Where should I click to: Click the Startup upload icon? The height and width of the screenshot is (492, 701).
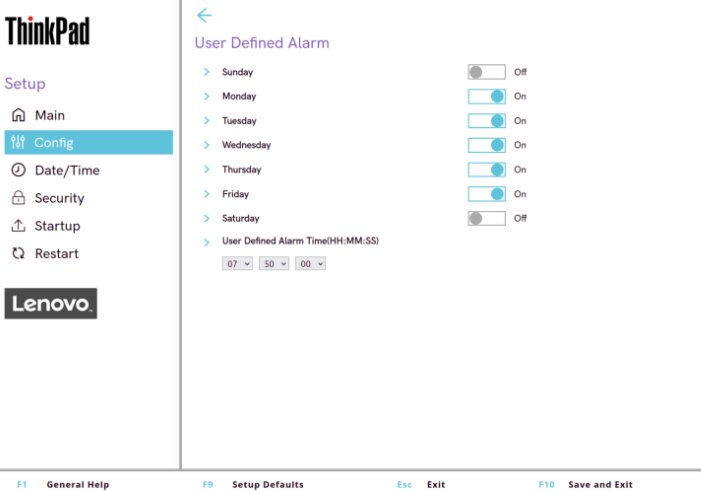coord(18,225)
